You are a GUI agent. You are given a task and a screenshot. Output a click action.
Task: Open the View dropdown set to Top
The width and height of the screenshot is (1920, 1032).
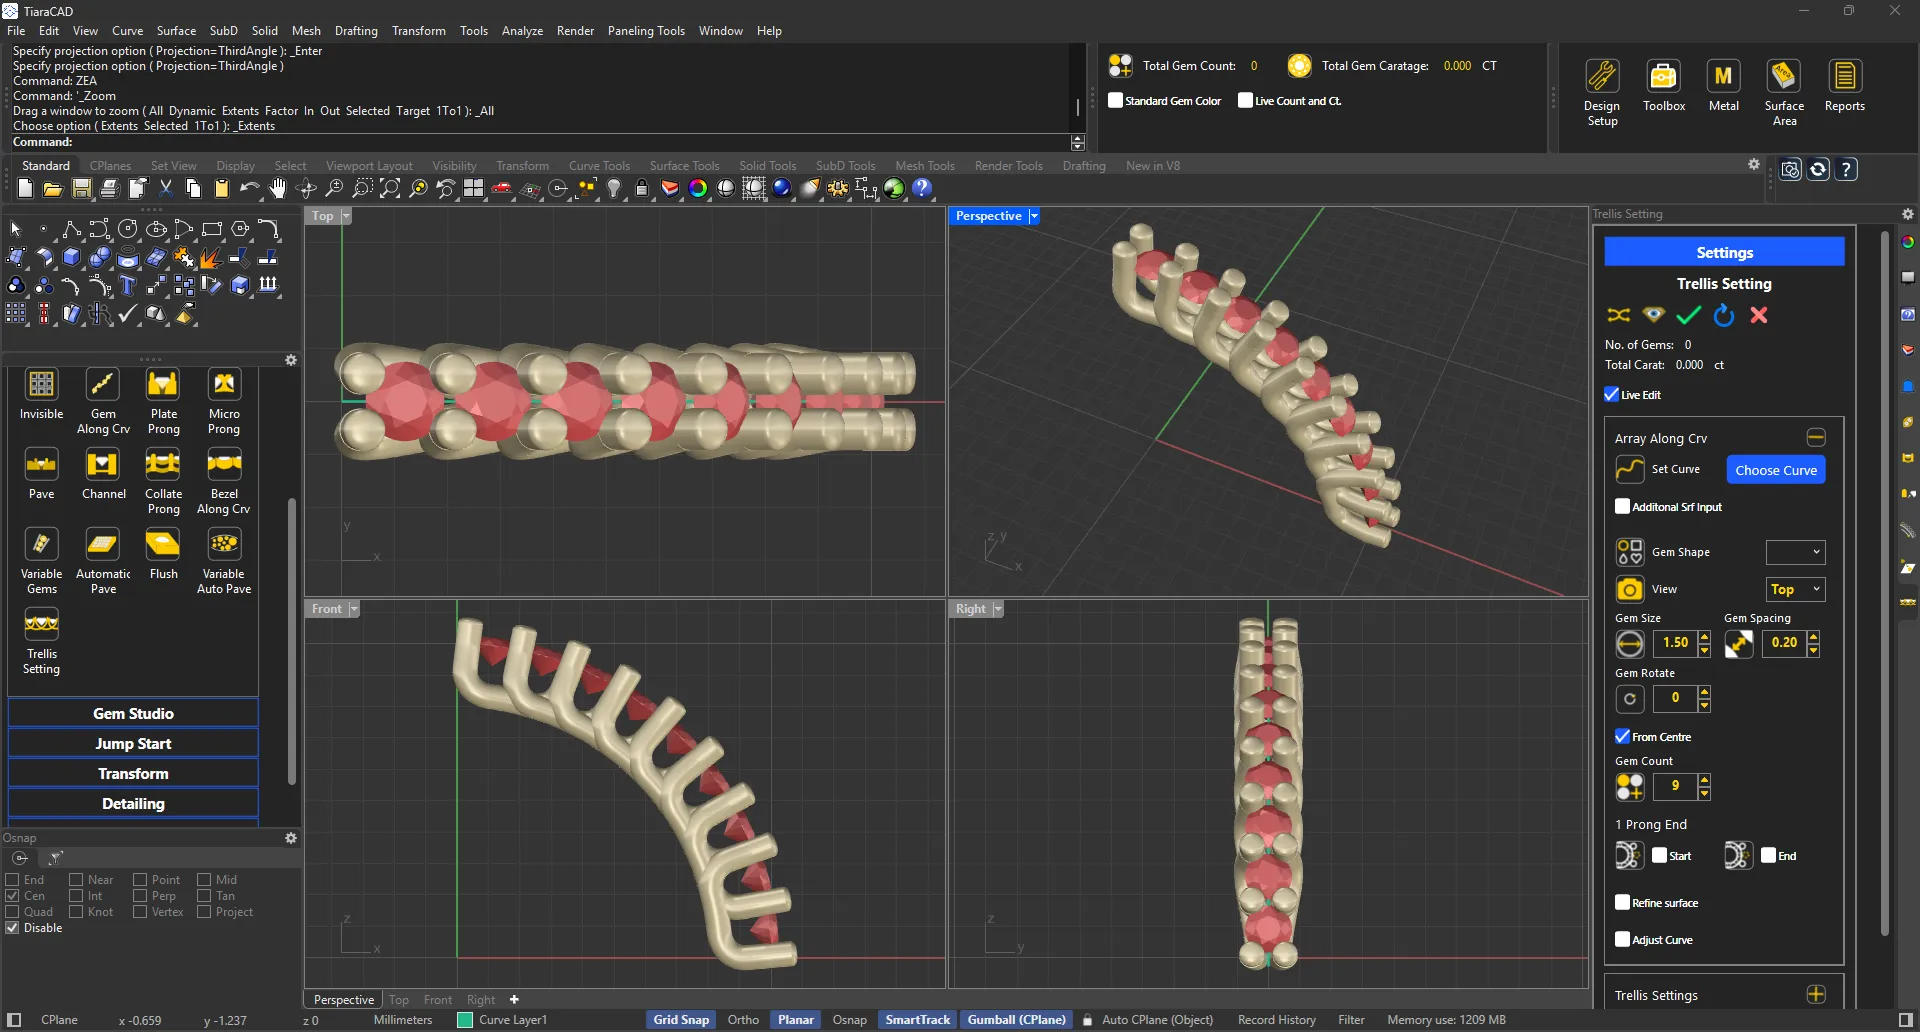coord(1795,590)
